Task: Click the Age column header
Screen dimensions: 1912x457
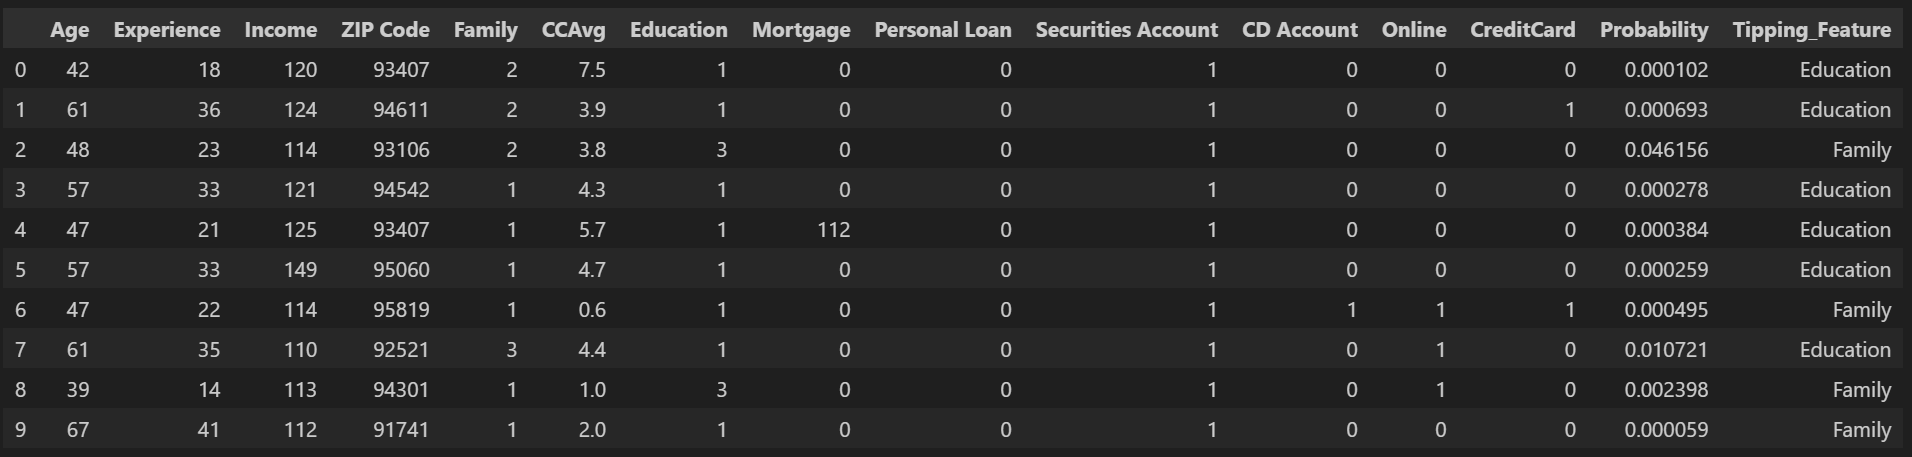Action: 69,30
